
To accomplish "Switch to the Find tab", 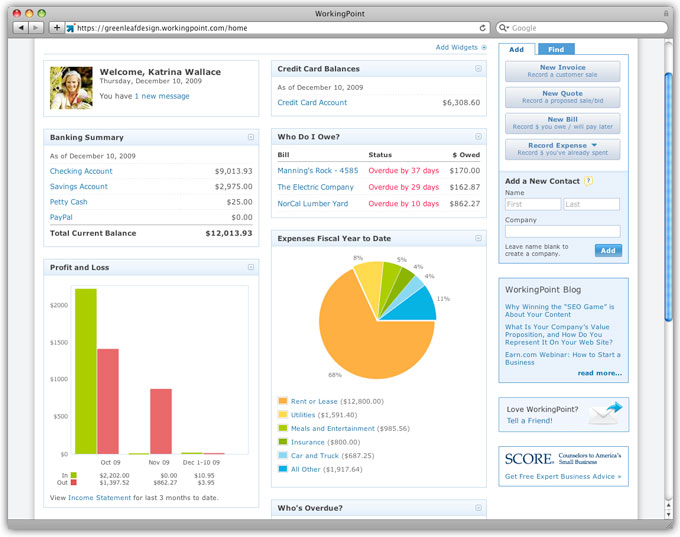I will (556, 49).
